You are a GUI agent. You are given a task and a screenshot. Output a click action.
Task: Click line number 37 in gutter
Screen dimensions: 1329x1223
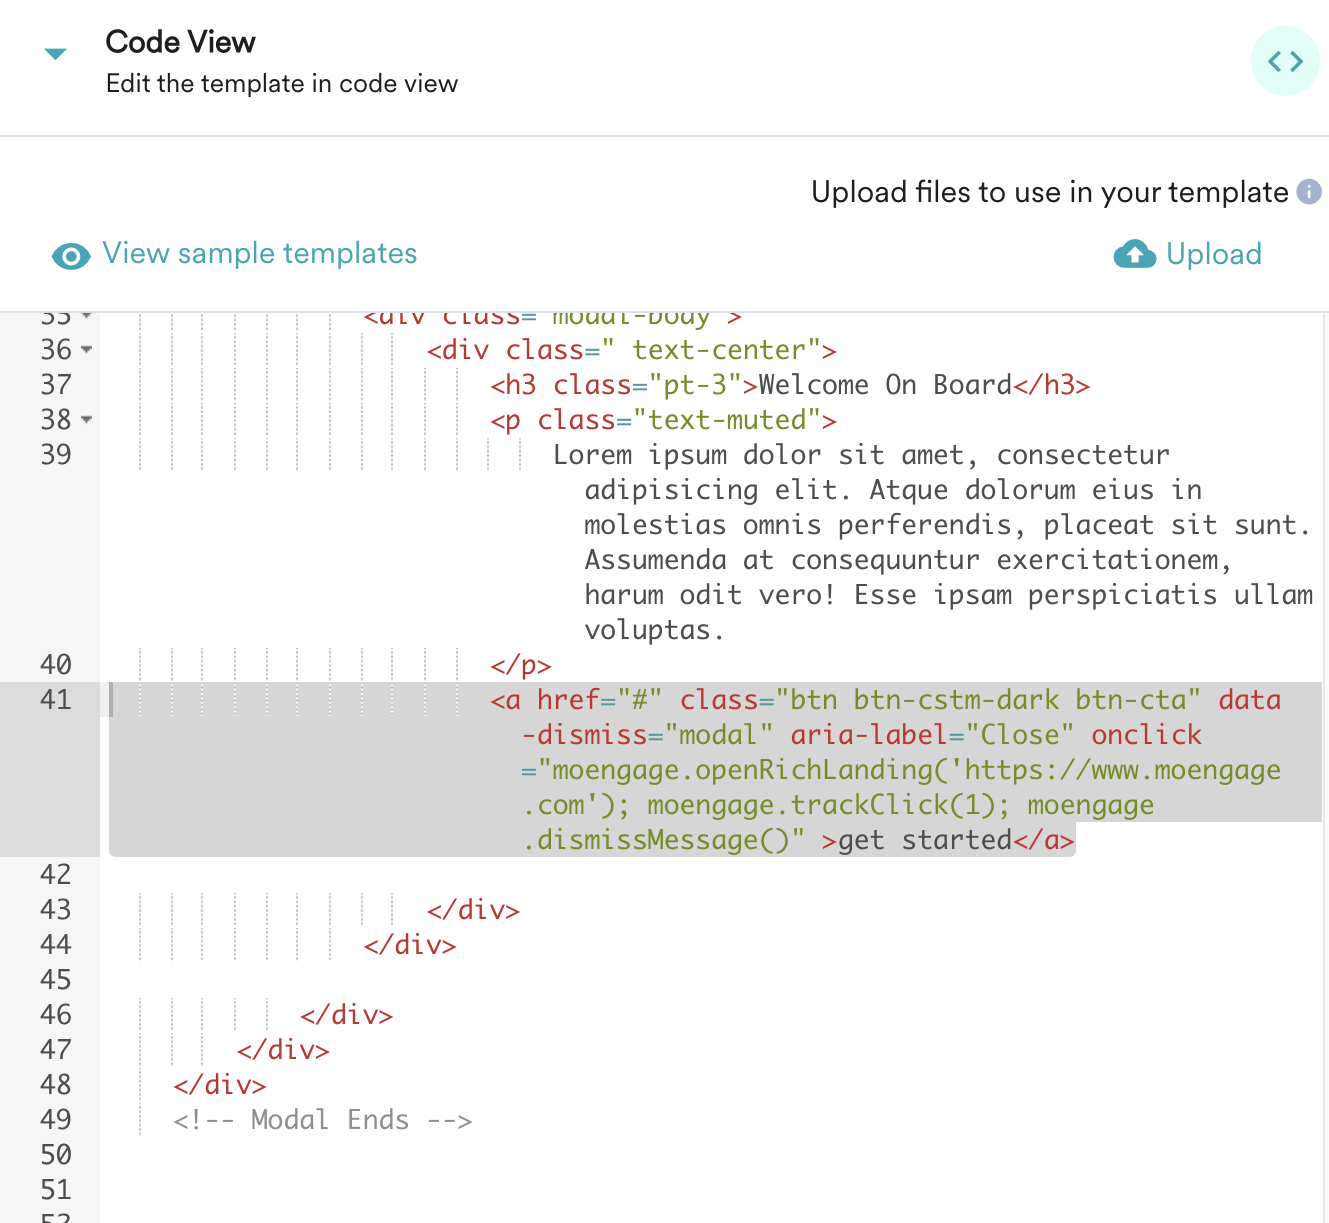(x=56, y=384)
